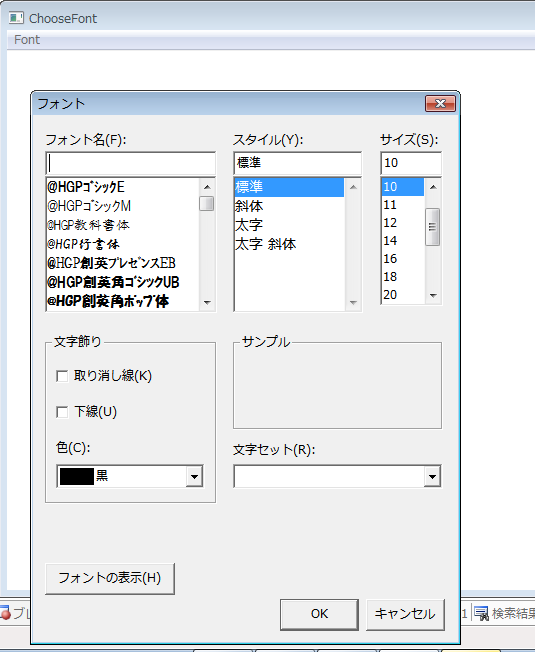Click font list scroll down arrow

click(207, 302)
